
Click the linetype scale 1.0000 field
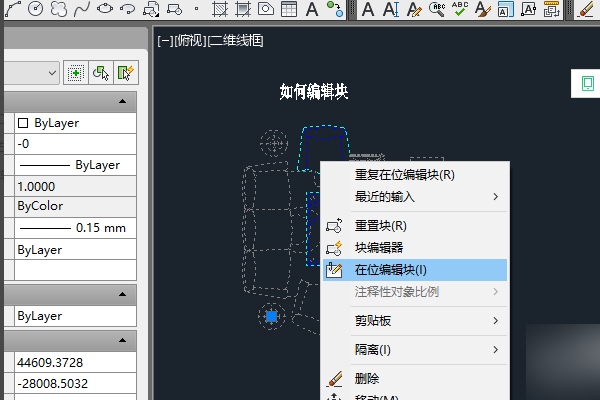[x=75, y=186]
